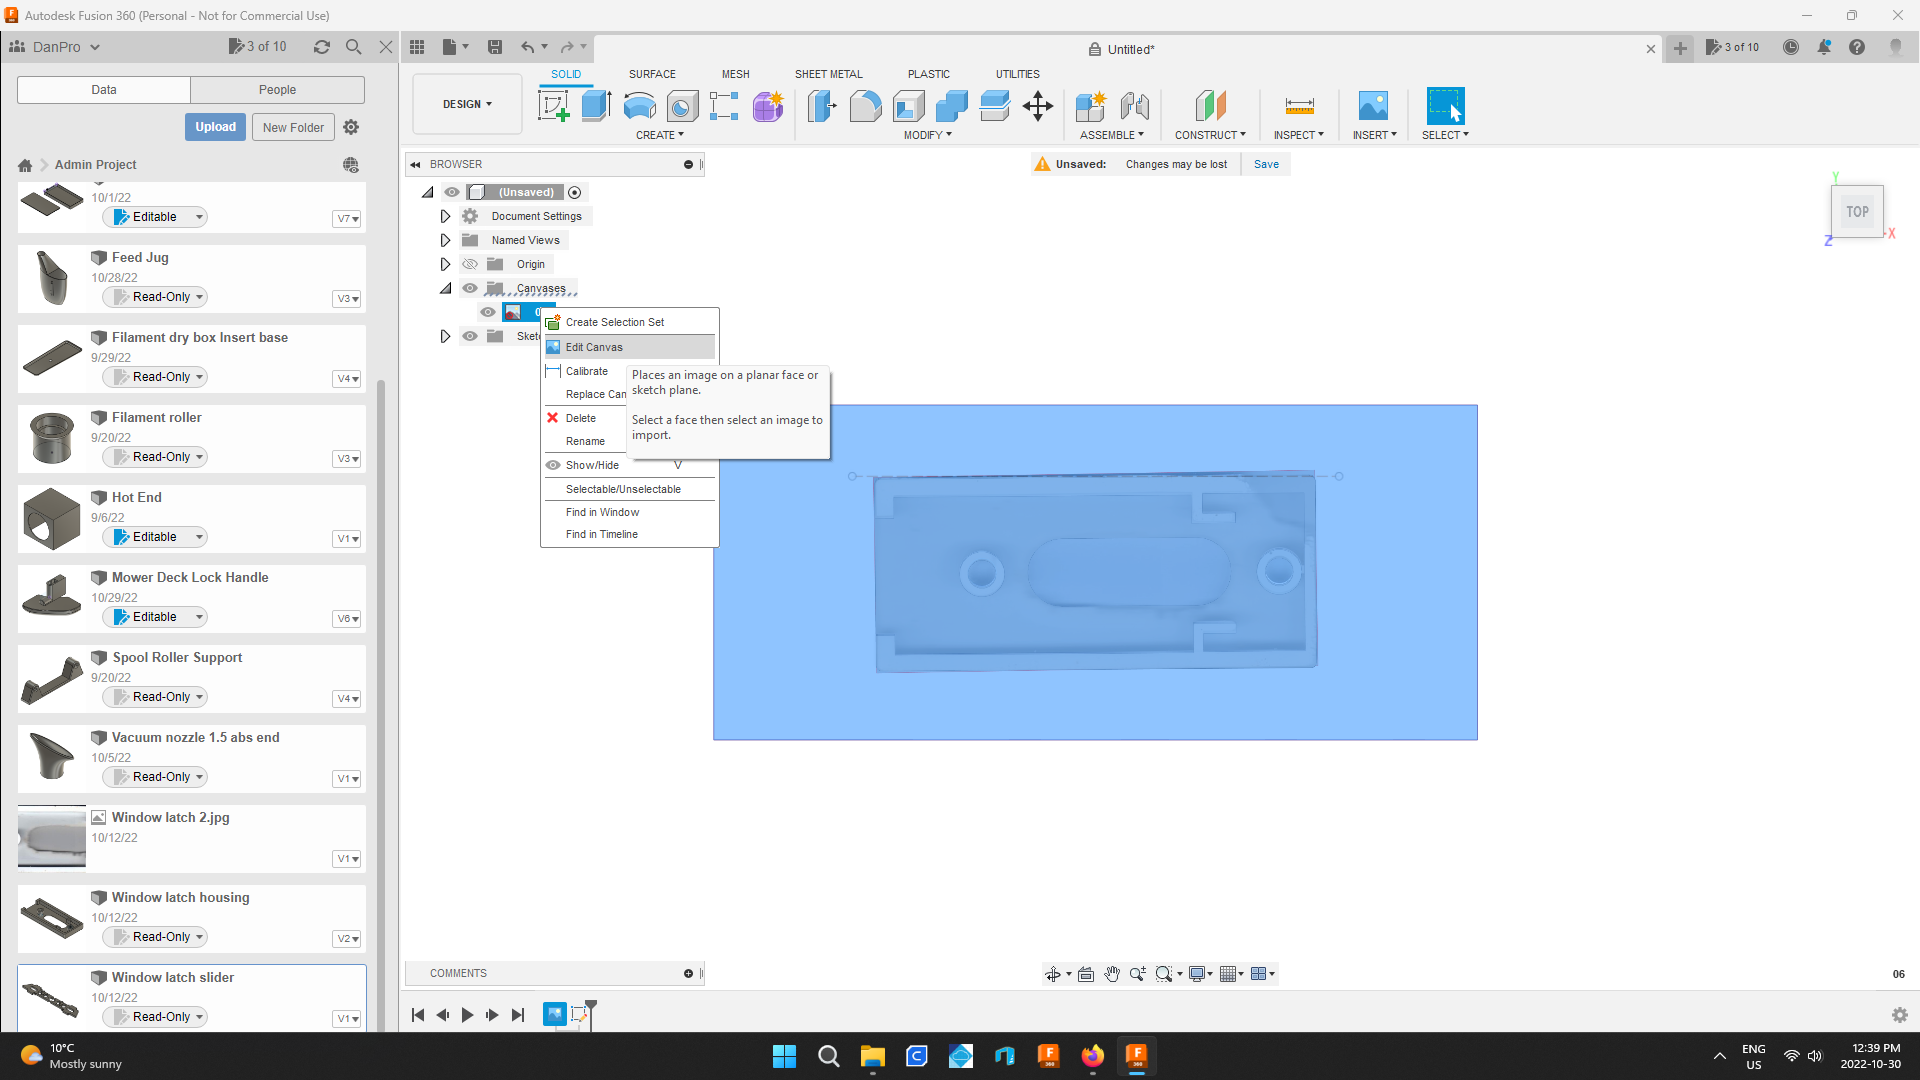Toggle visibility of the Origin folder
The height and width of the screenshot is (1080, 1920).
470,264
